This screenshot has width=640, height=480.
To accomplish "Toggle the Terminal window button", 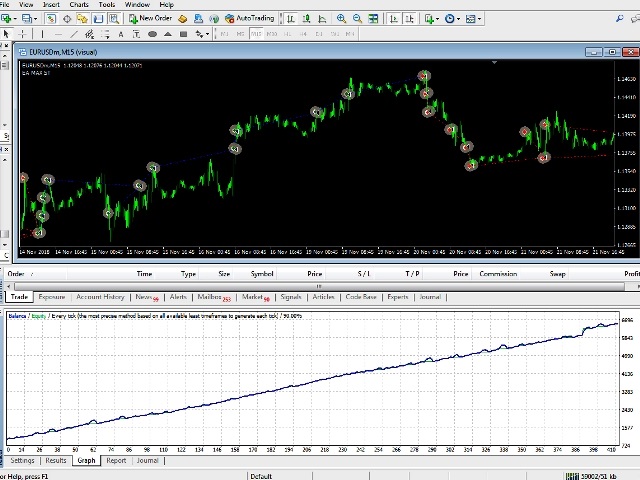I will pos(98,18).
